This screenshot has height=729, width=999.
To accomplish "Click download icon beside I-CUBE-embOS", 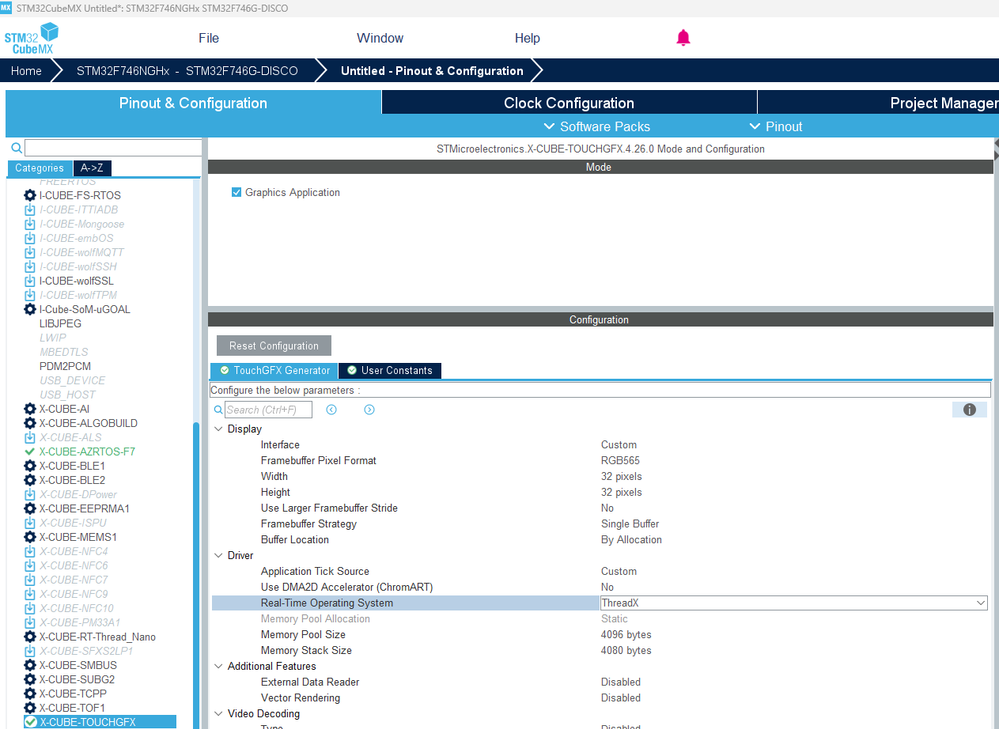I will [x=30, y=238].
